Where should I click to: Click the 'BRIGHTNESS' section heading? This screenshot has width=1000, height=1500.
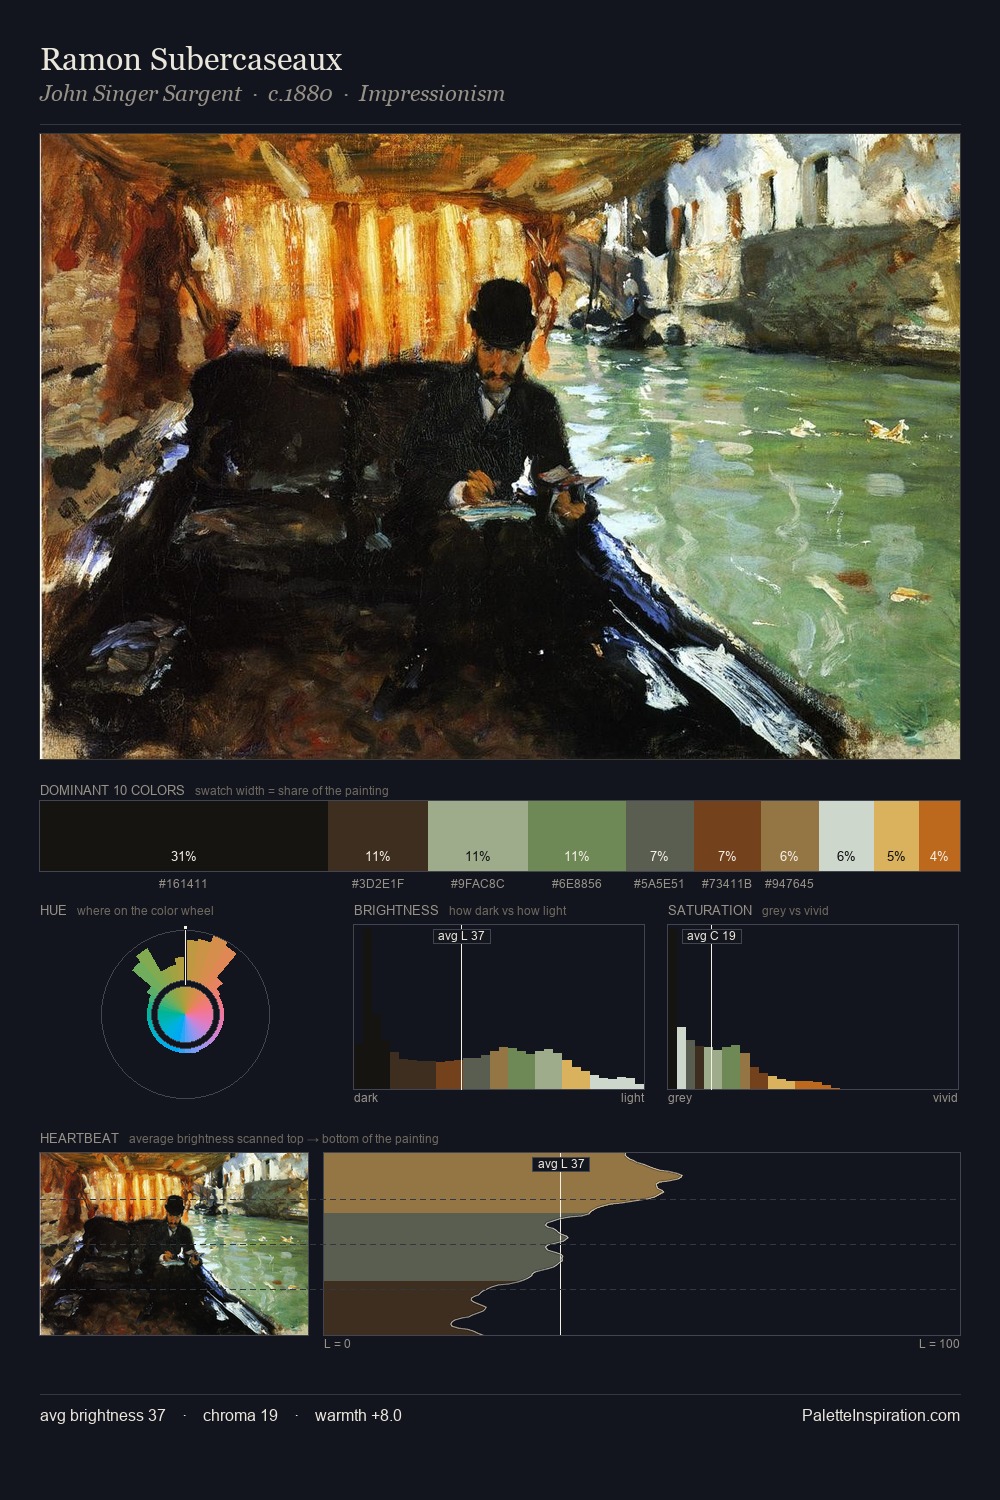396,910
